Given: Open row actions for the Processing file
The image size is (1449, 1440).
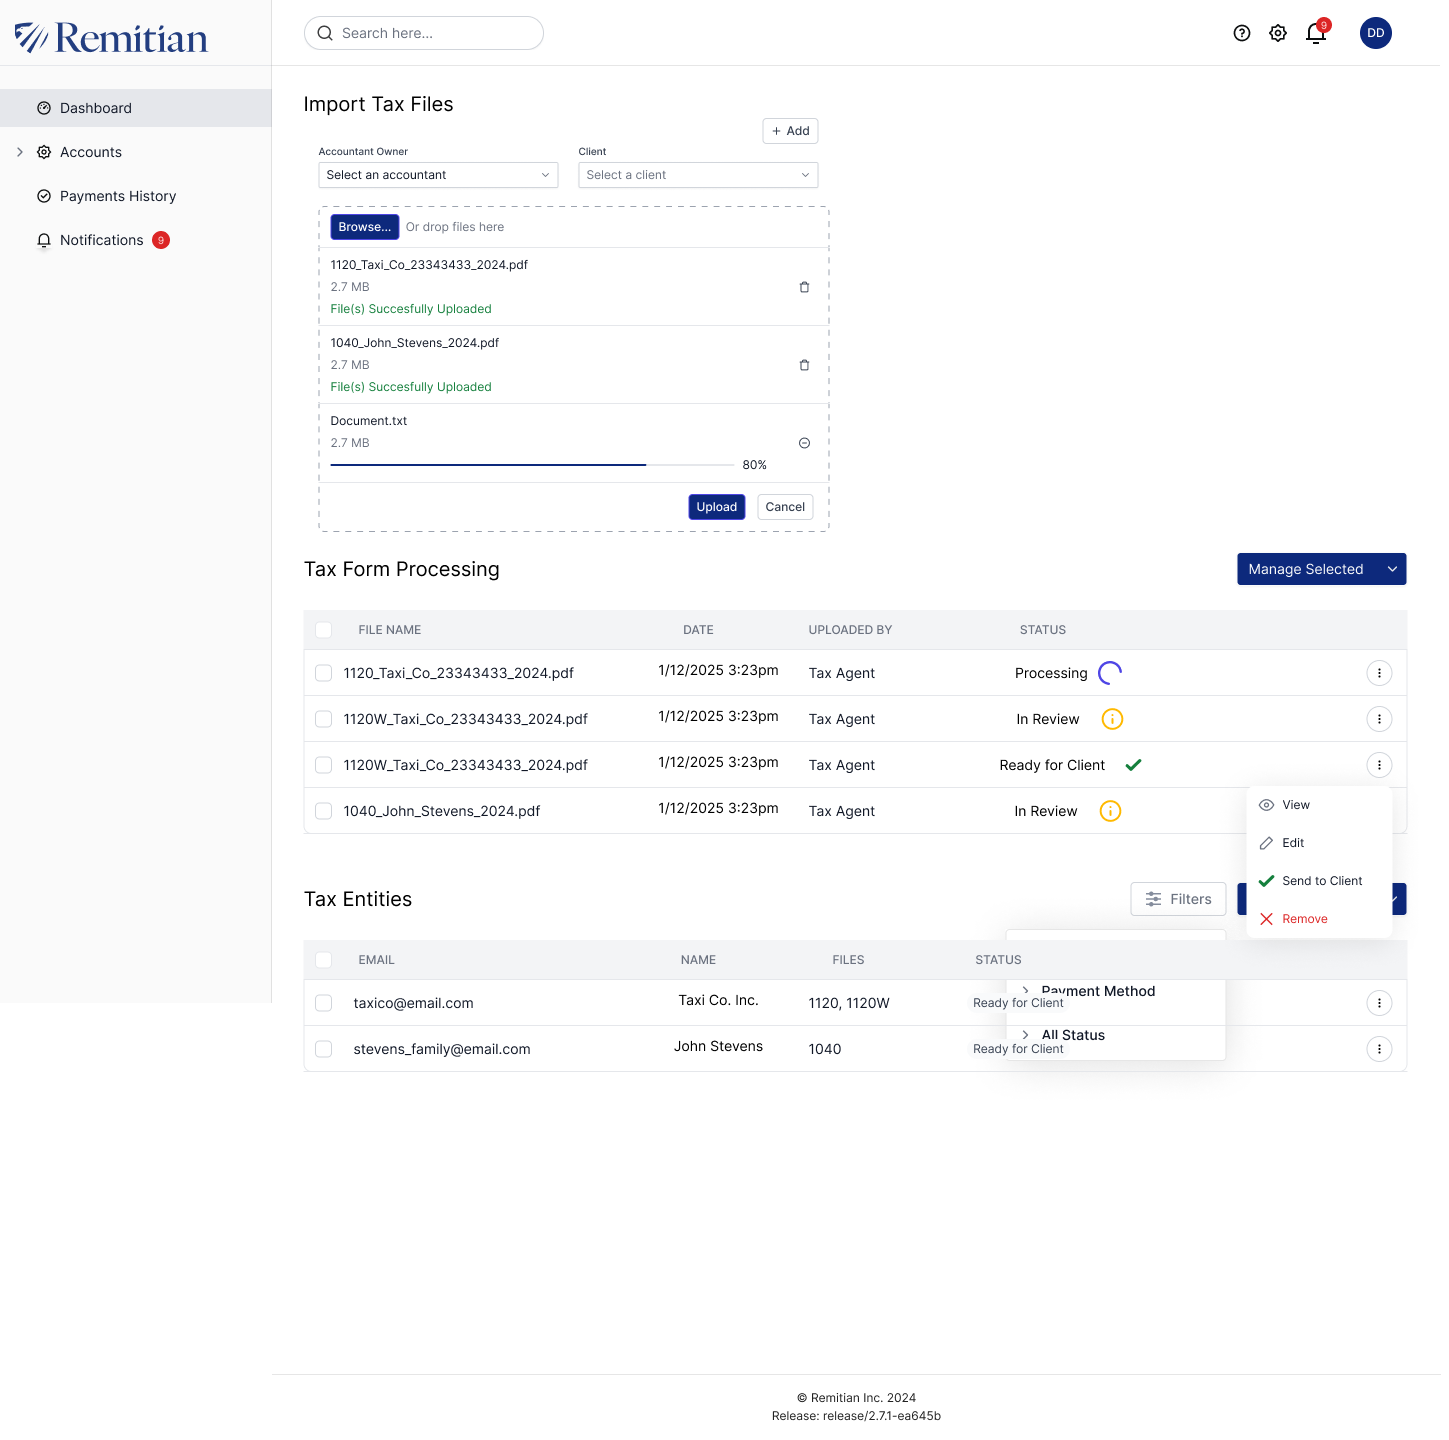Looking at the screenshot, I should [x=1379, y=673].
